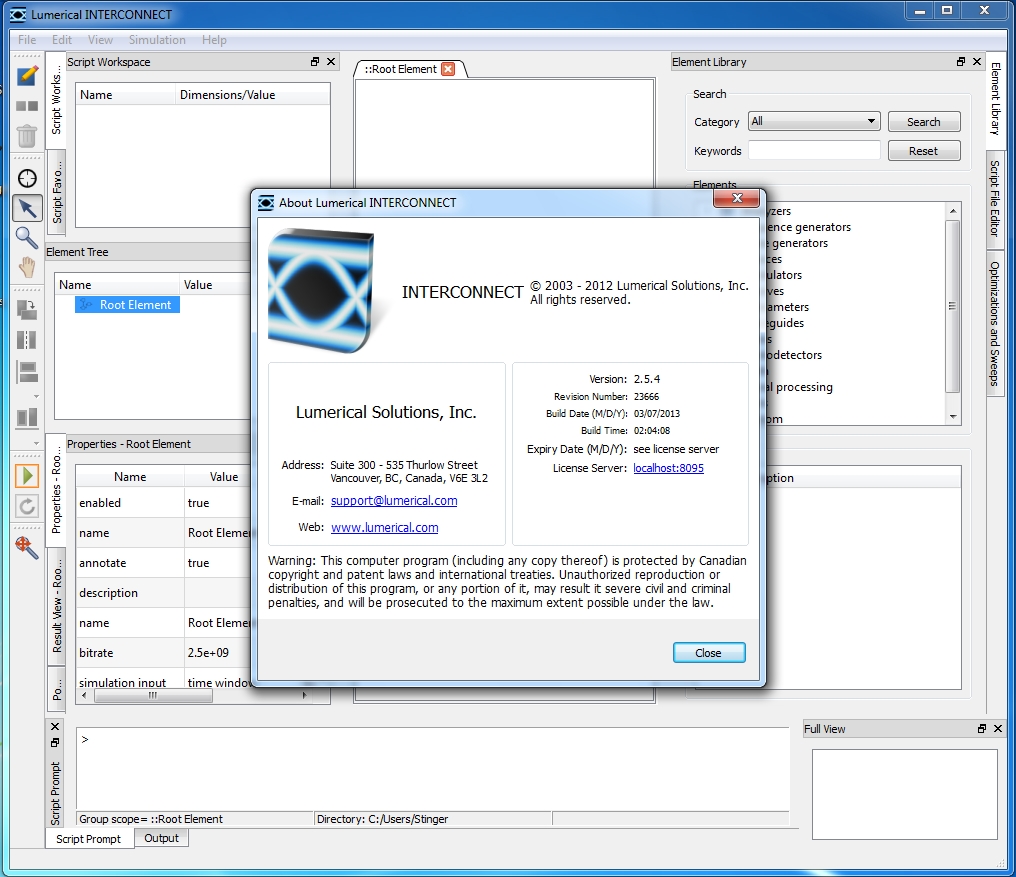
Task: Open the Edit menu
Action: coord(62,40)
